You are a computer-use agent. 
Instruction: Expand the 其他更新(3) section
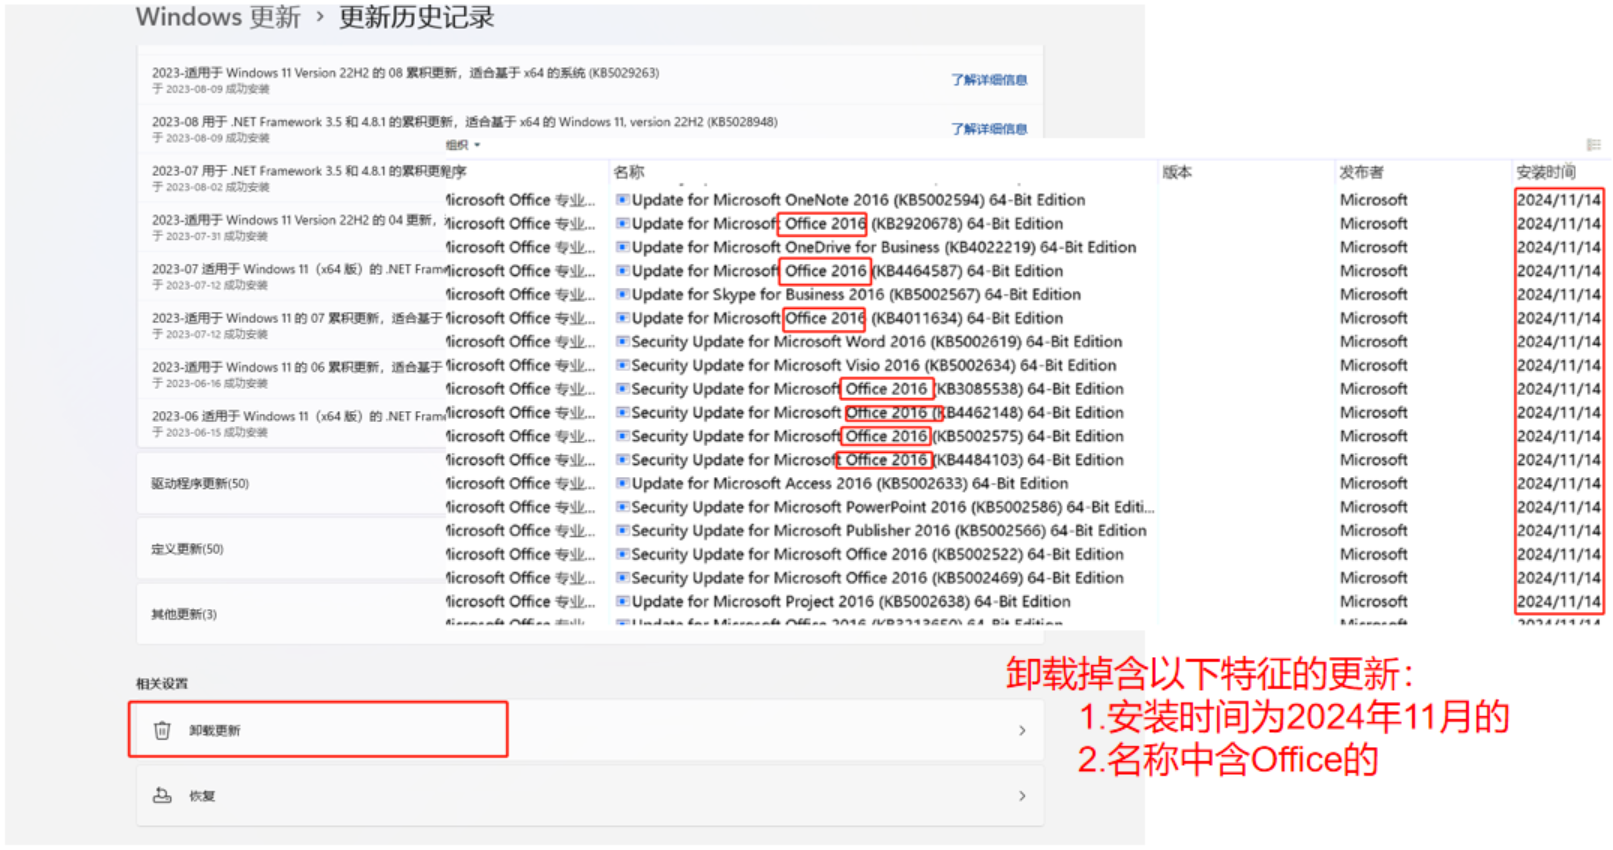(x=290, y=614)
